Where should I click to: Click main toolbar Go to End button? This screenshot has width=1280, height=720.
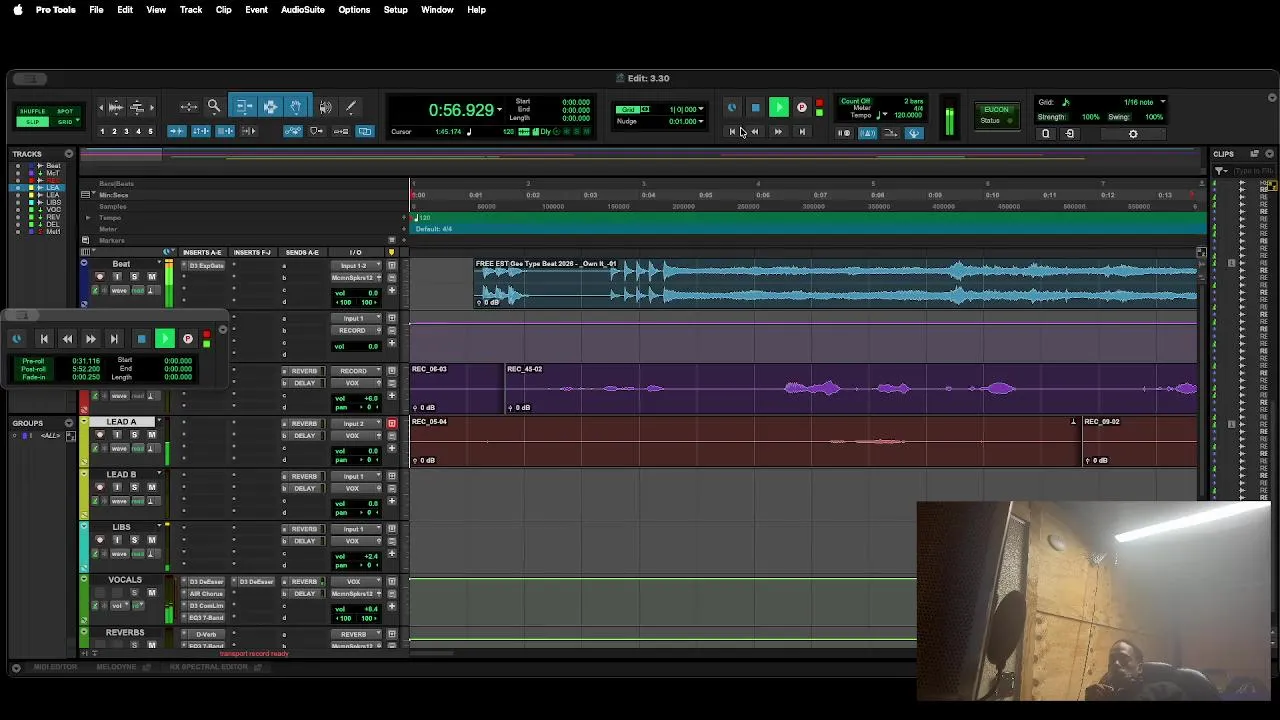click(x=801, y=131)
